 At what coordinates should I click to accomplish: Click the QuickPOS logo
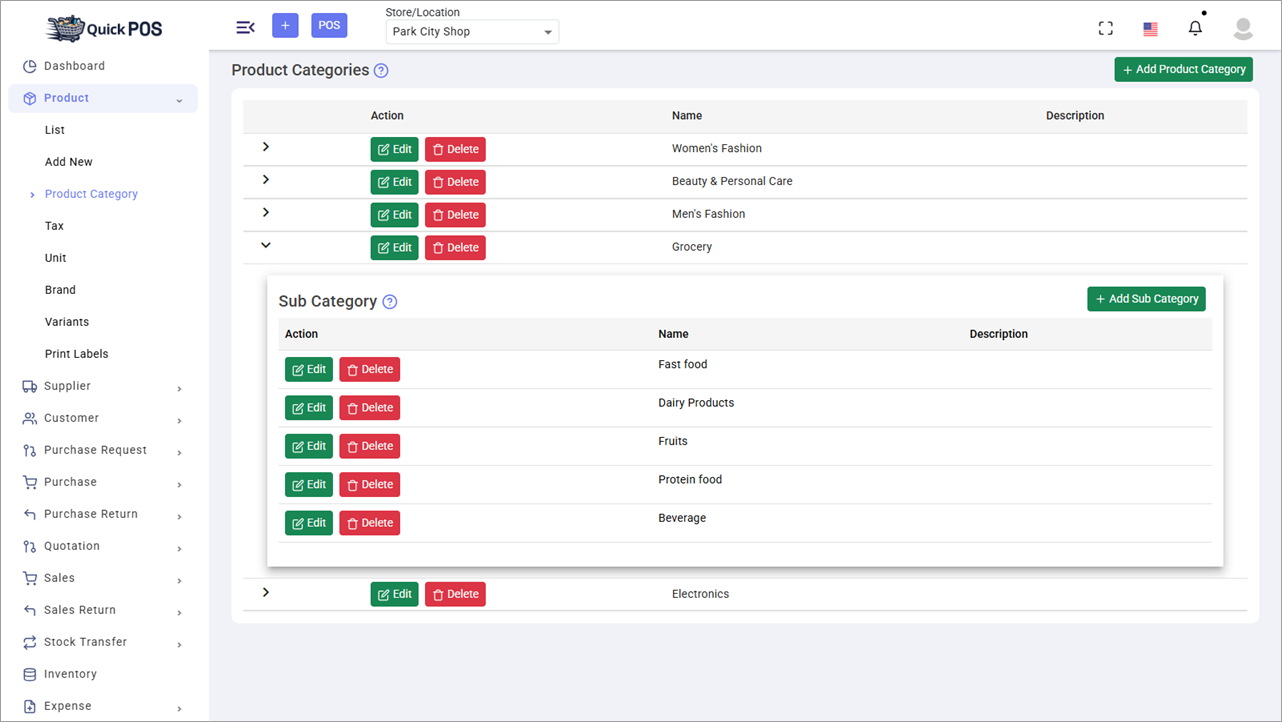pos(103,28)
